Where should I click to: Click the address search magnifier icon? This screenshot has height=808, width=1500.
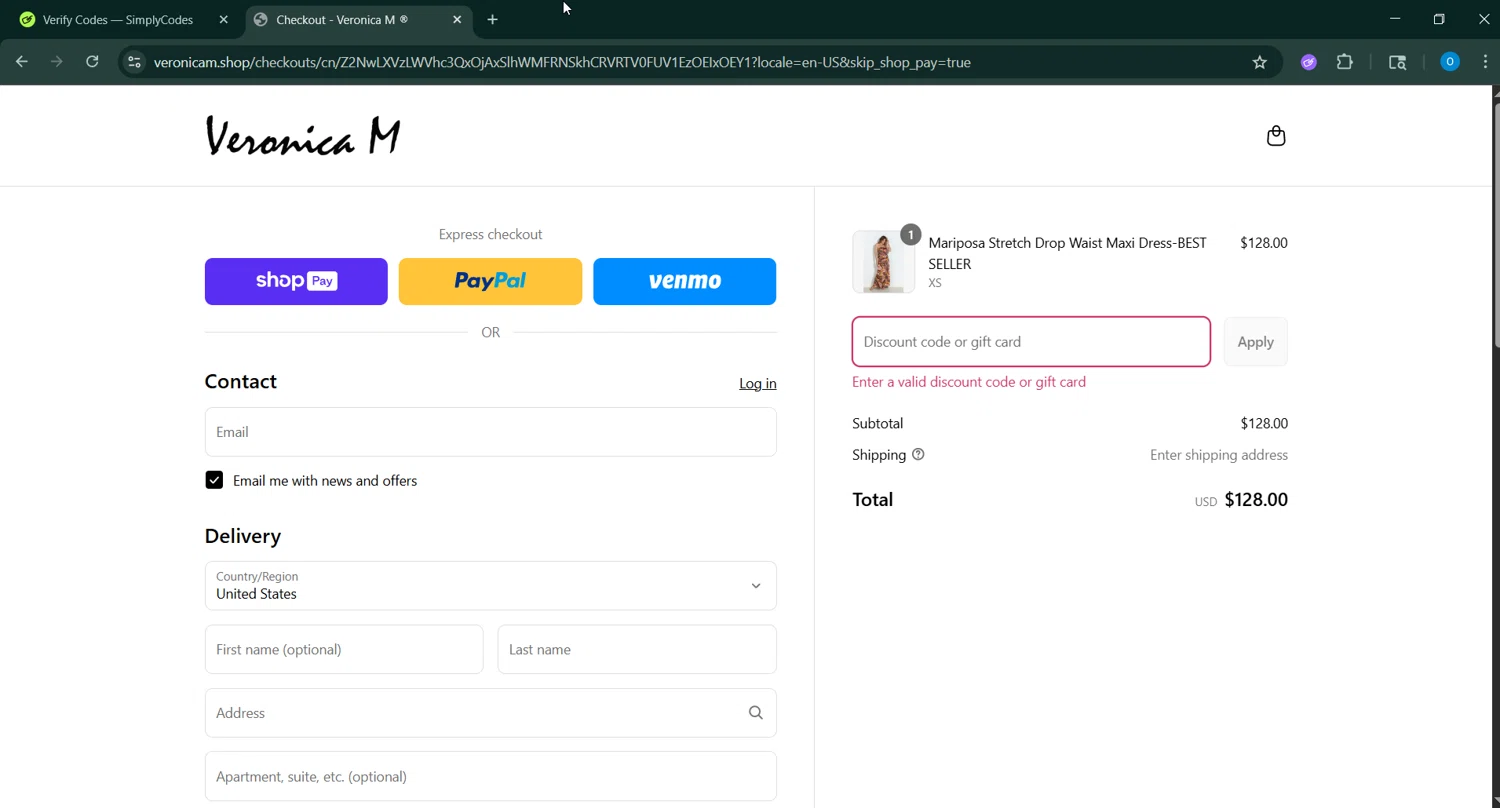click(x=756, y=713)
